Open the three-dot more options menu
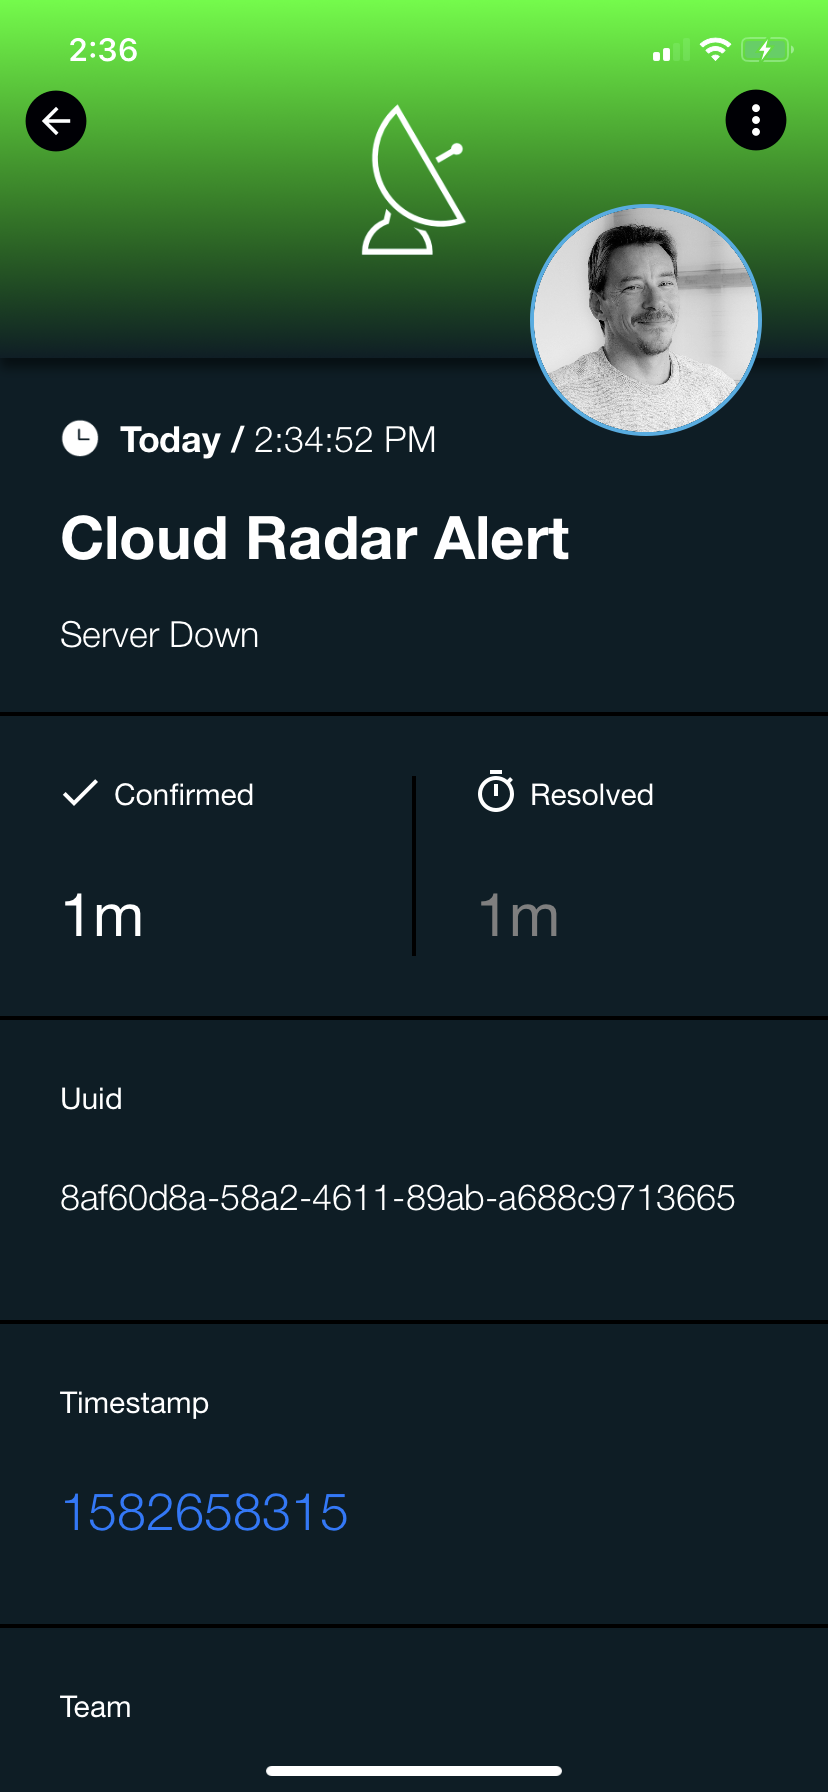 pos(756,120)
